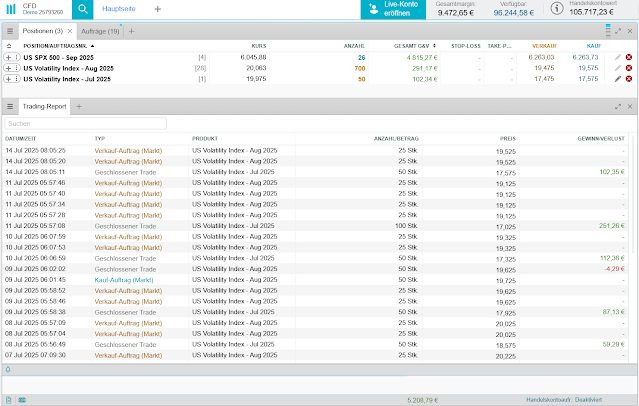Close the Volatility Jul 2025 position with red X
The image size is (639, 406).
click(x=629, y=79)
